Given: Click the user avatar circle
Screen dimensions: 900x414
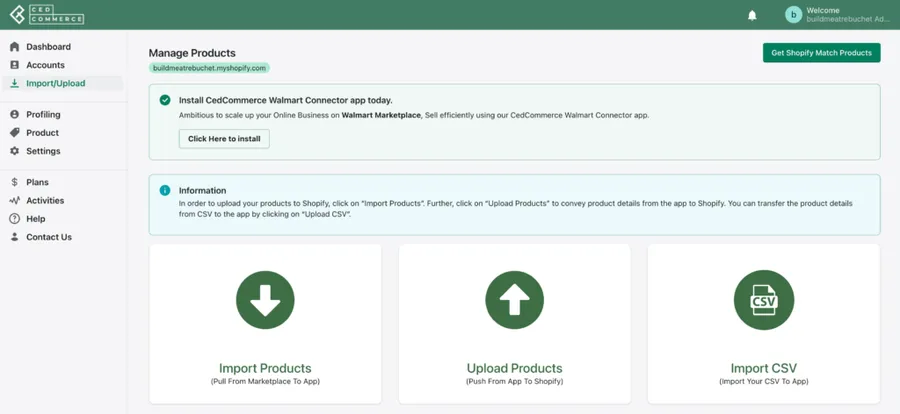Looking at the screenshot, I should click(x=793, y=15).
